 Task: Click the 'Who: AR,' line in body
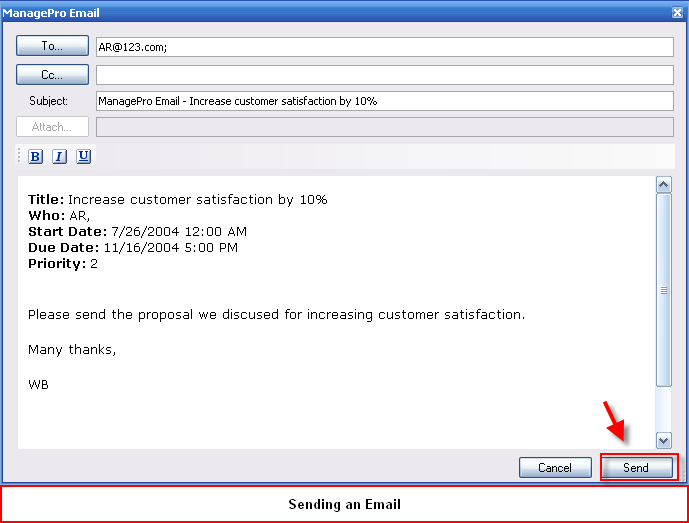[x=59, y=216]
